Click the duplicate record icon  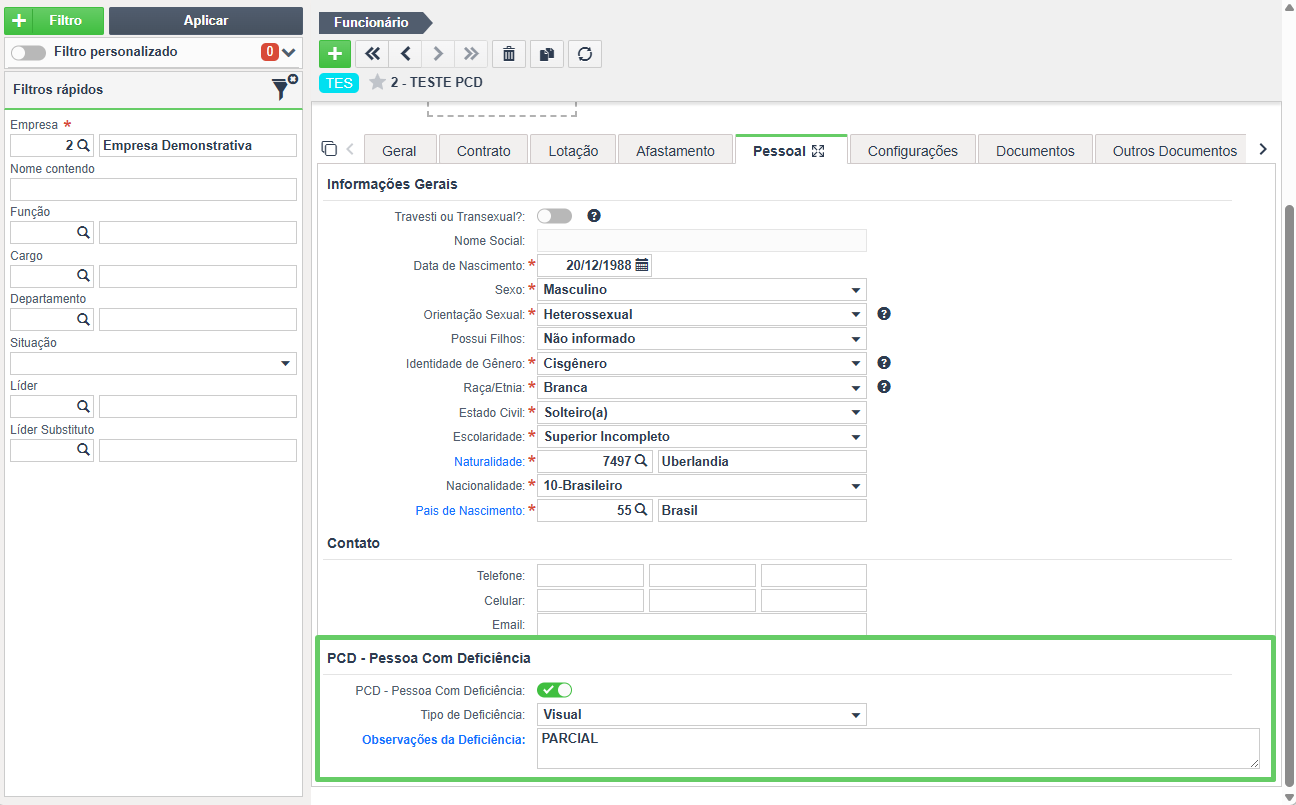[x=547, y=53]
